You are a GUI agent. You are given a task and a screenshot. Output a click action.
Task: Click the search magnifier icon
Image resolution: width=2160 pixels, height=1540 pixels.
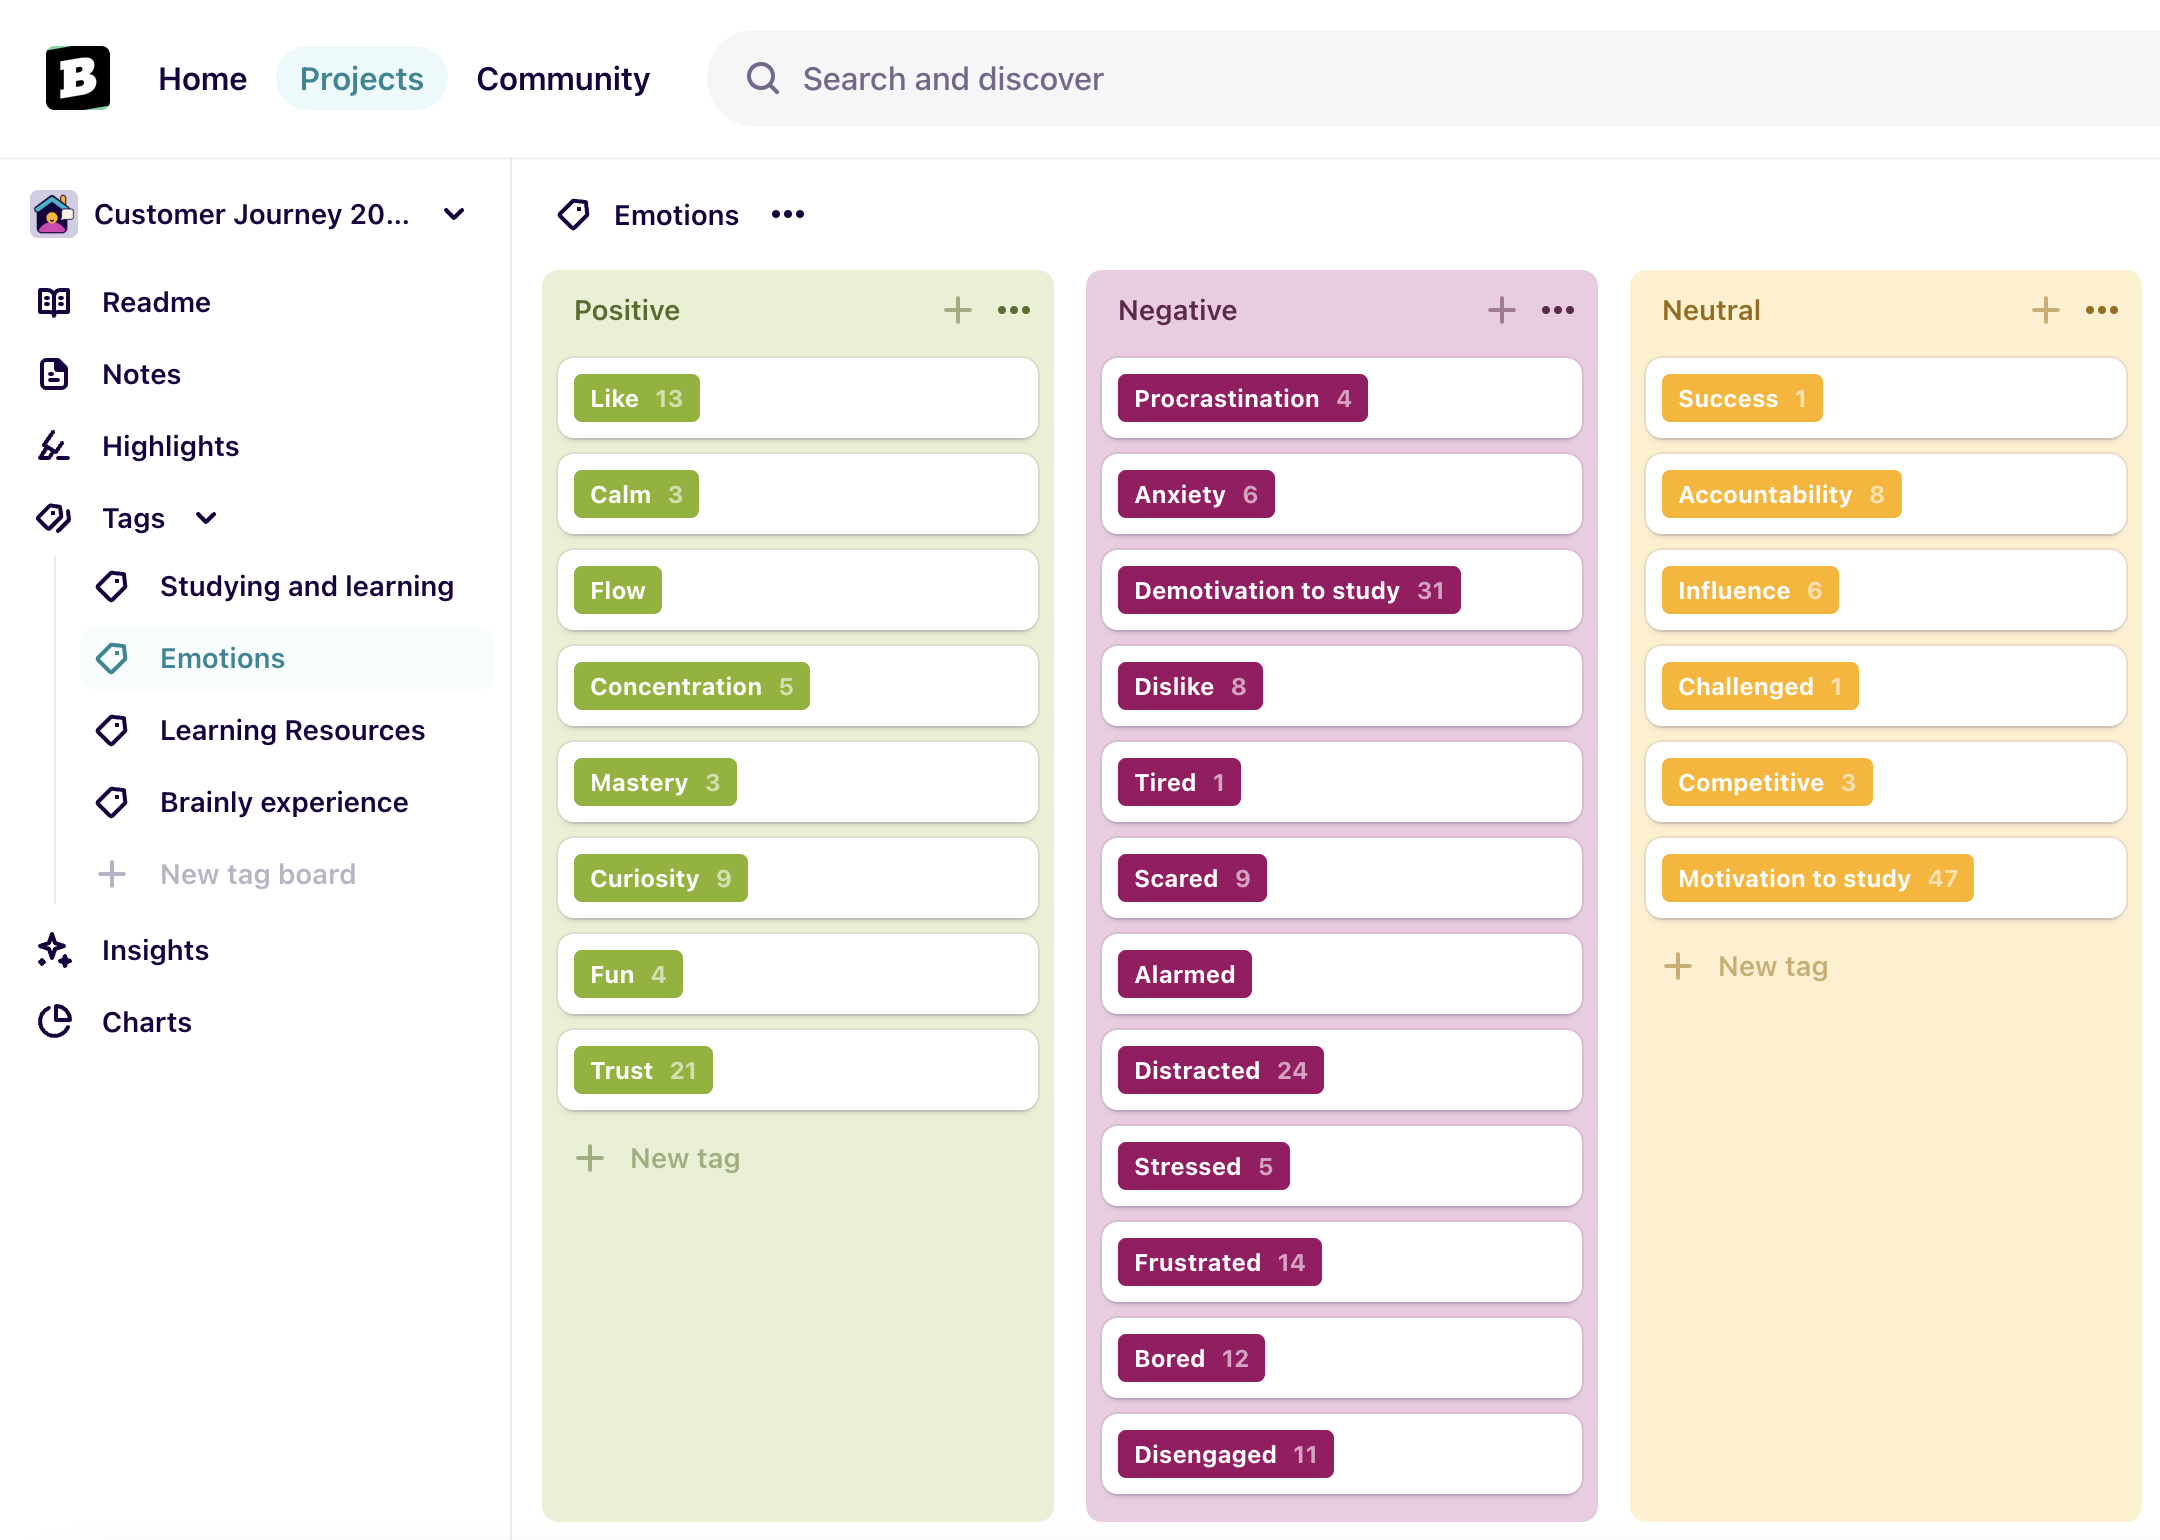(763, 78)
